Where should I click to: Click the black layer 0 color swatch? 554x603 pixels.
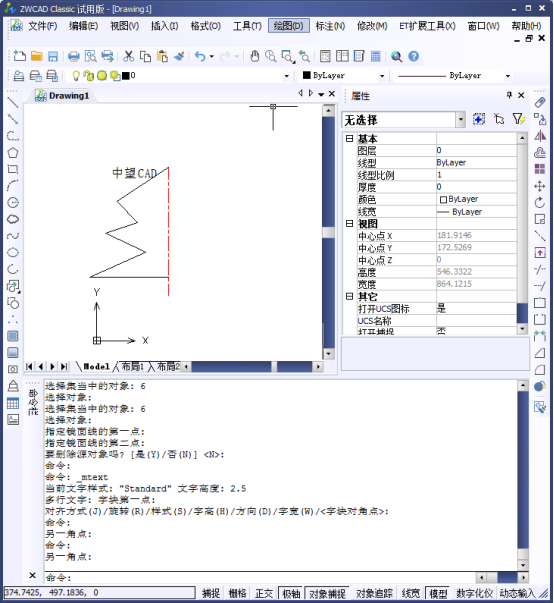125,76
